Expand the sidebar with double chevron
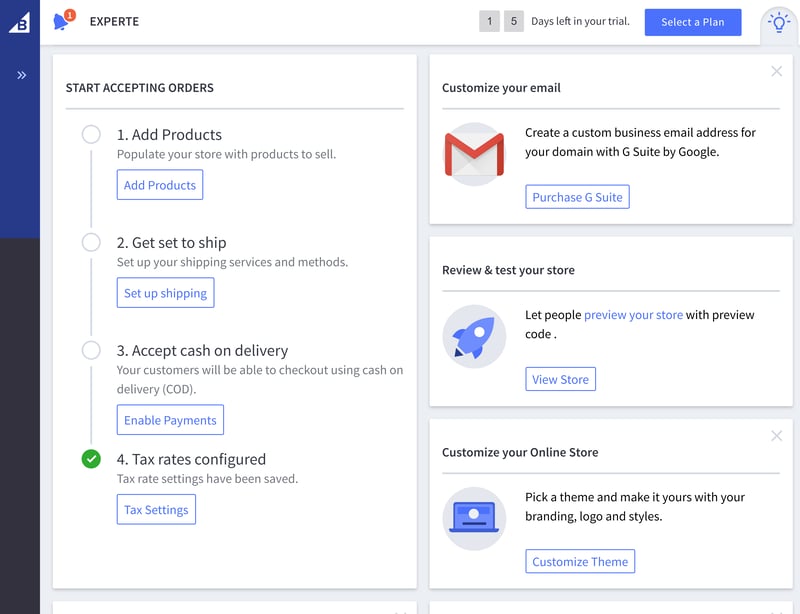The width and height of the screenshot is (800, 614). (x=21, y=76)
